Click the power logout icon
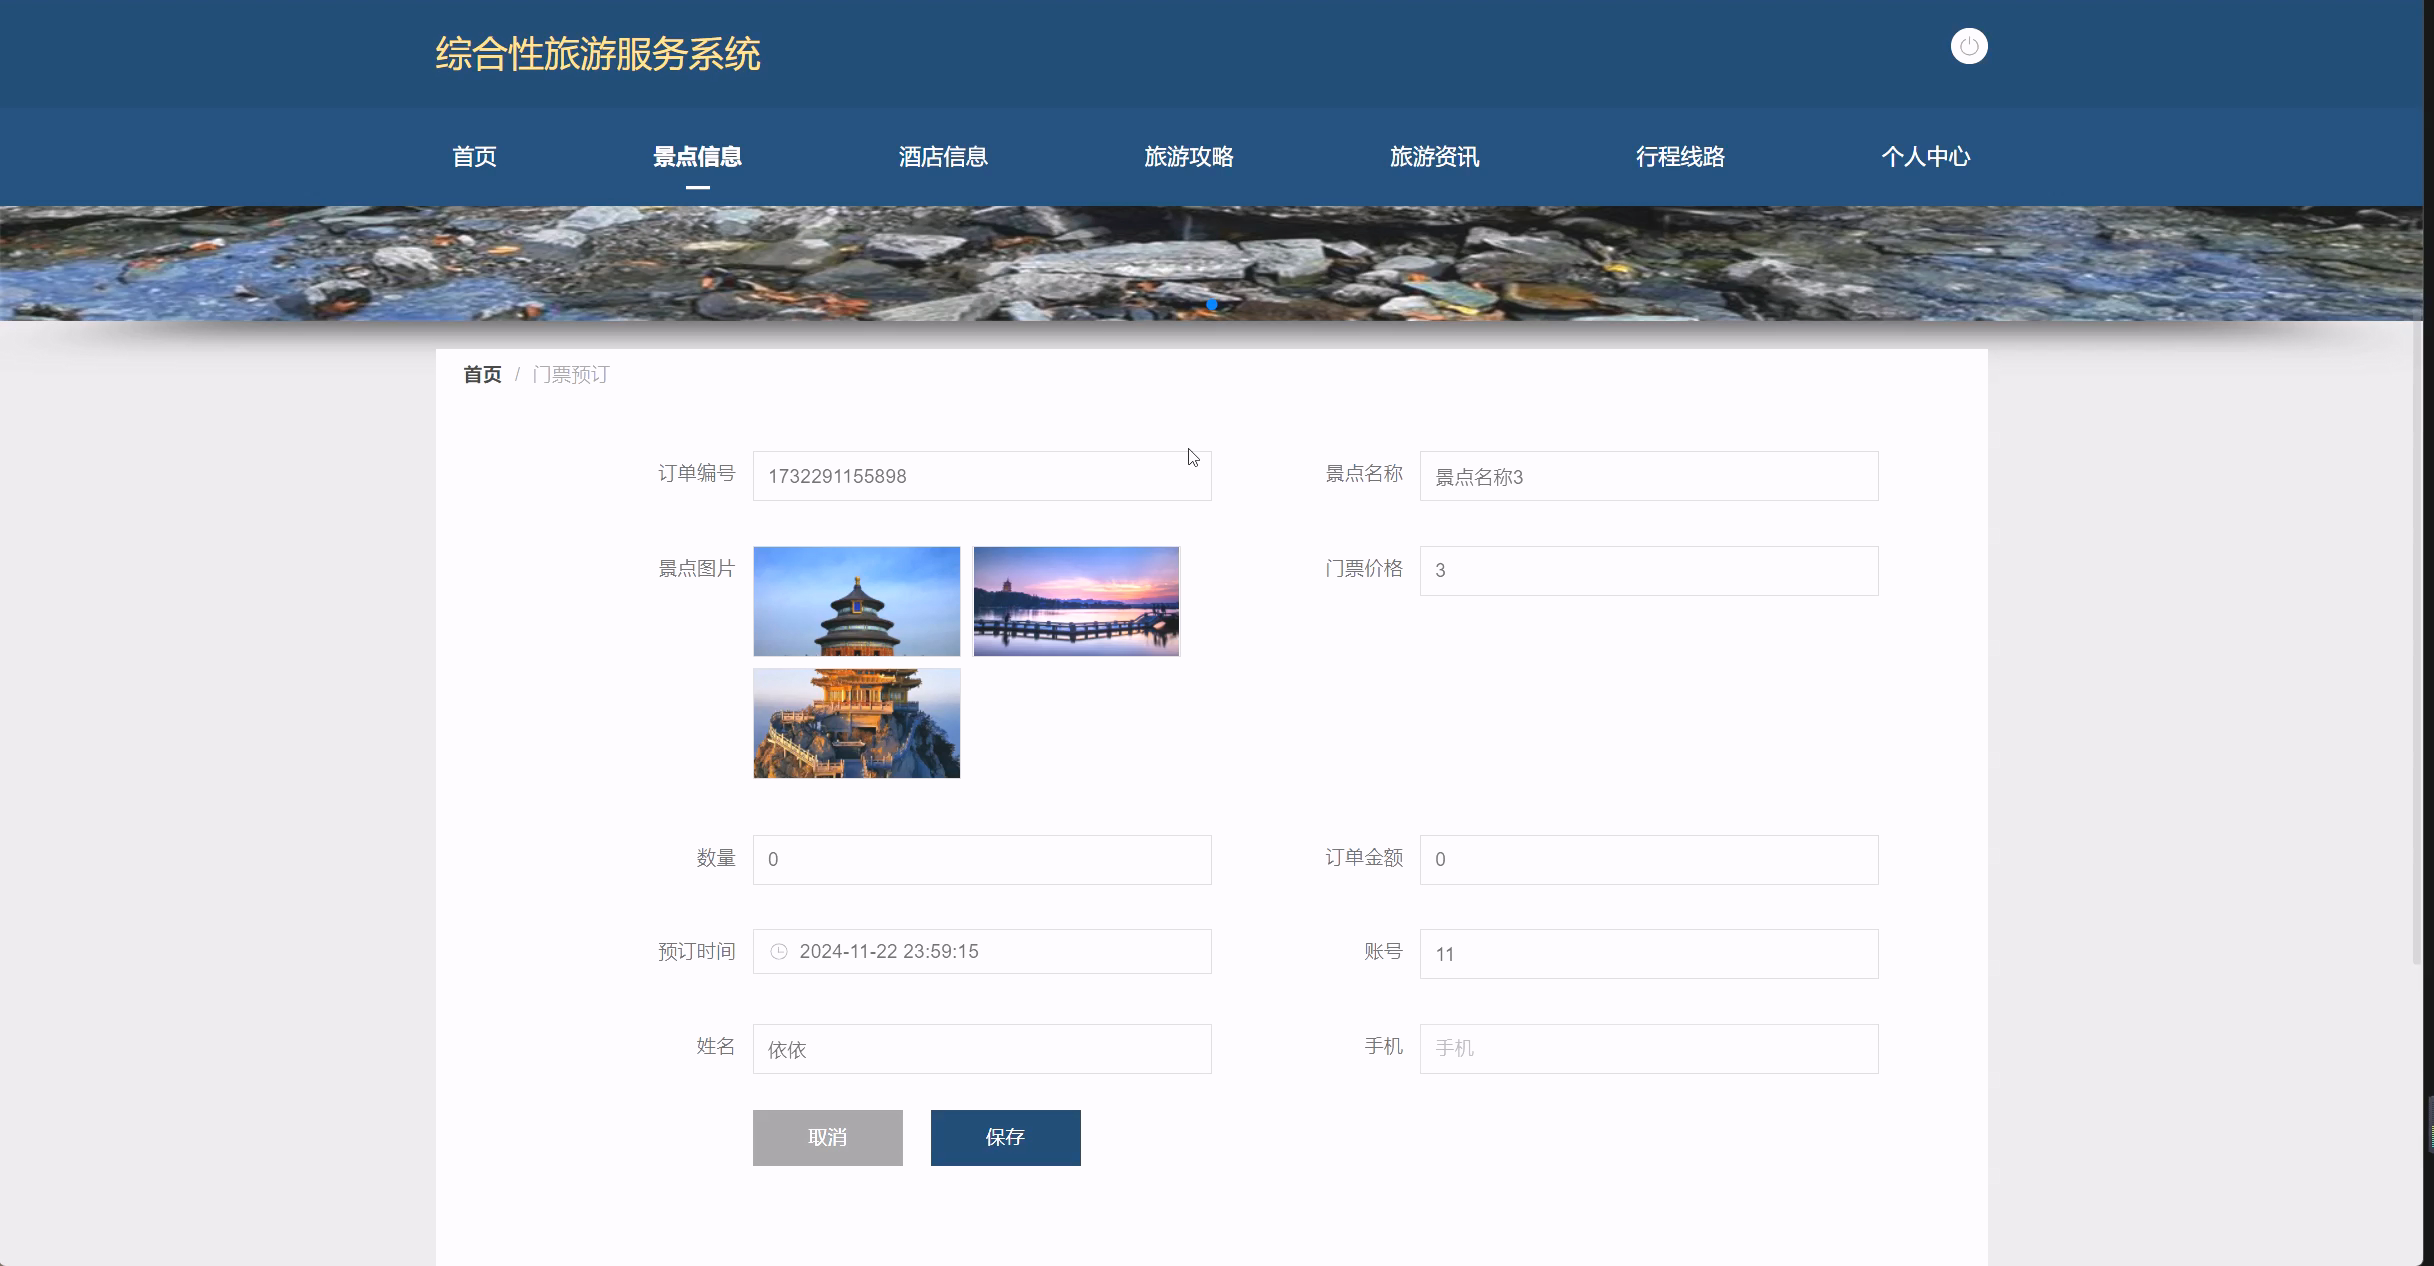 tap(1969, 46)
